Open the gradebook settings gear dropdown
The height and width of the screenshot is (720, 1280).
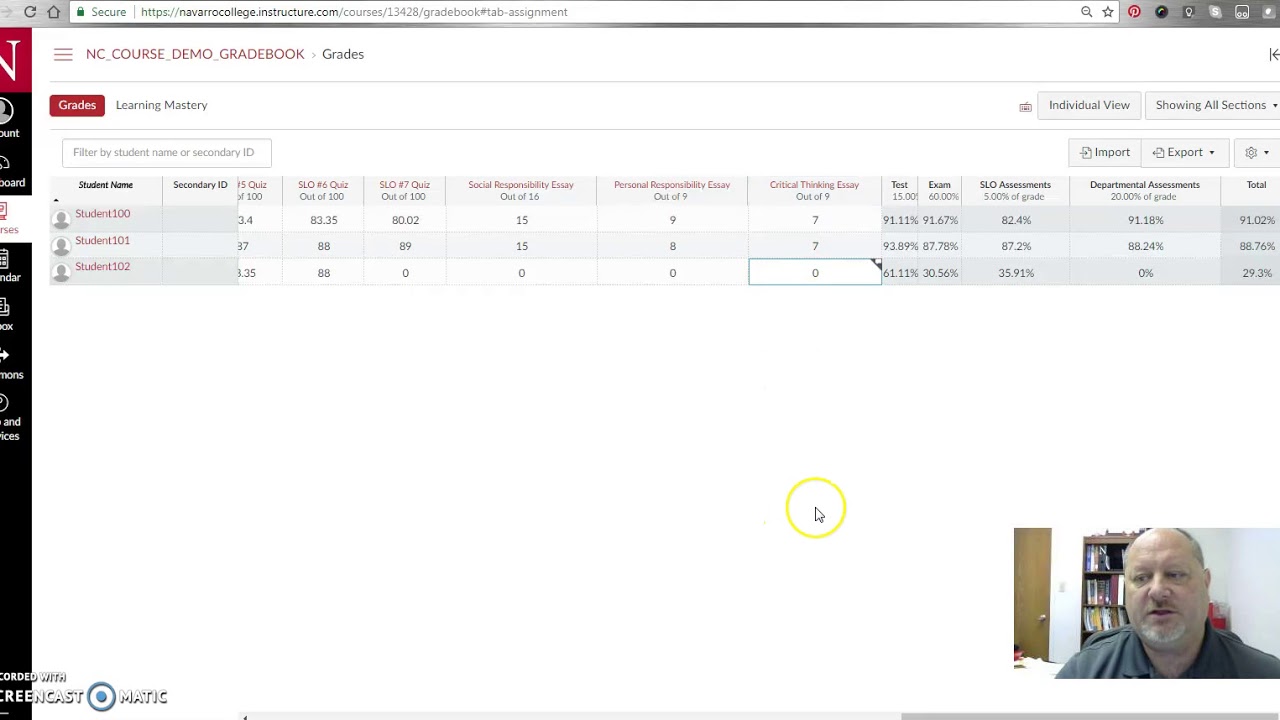tap(1256, 152)
